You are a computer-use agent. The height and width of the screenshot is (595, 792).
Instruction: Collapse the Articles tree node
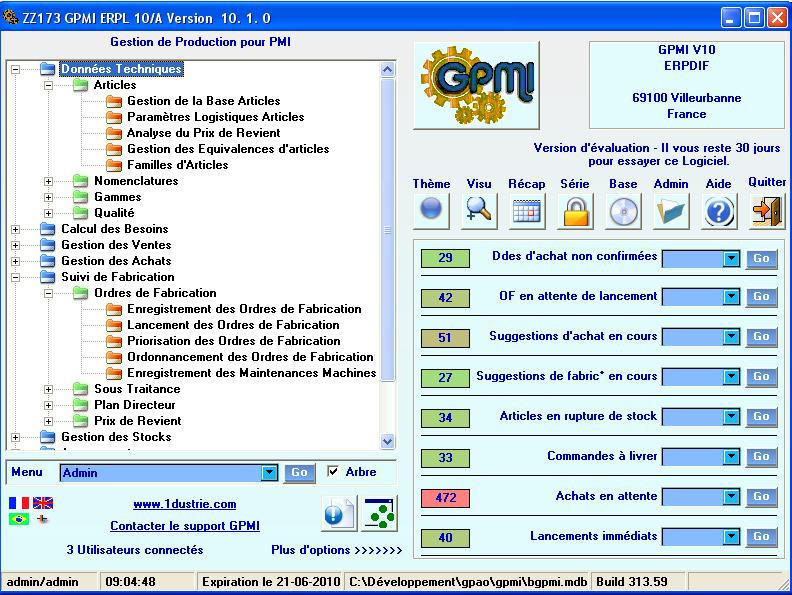pyautogui.click(x=48, y=85)
